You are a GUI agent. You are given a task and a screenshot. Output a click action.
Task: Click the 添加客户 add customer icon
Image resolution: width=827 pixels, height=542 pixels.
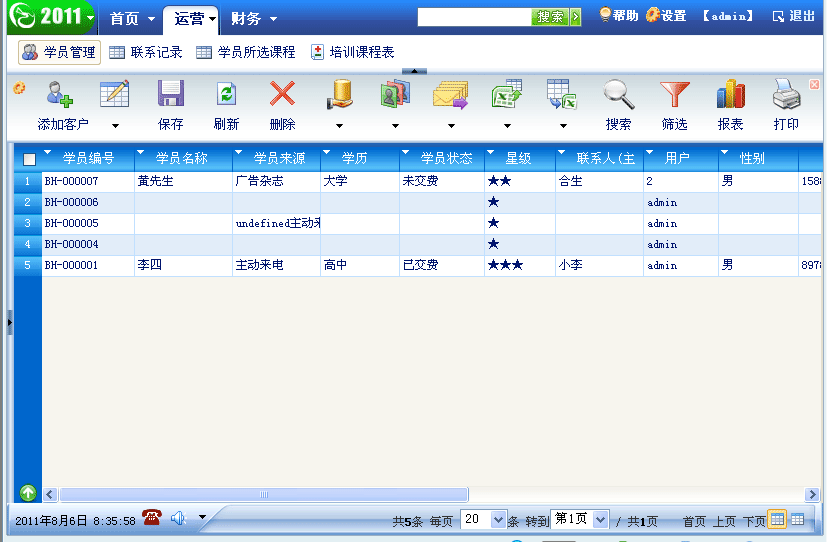pyautogui.click(x=60, y=94)
